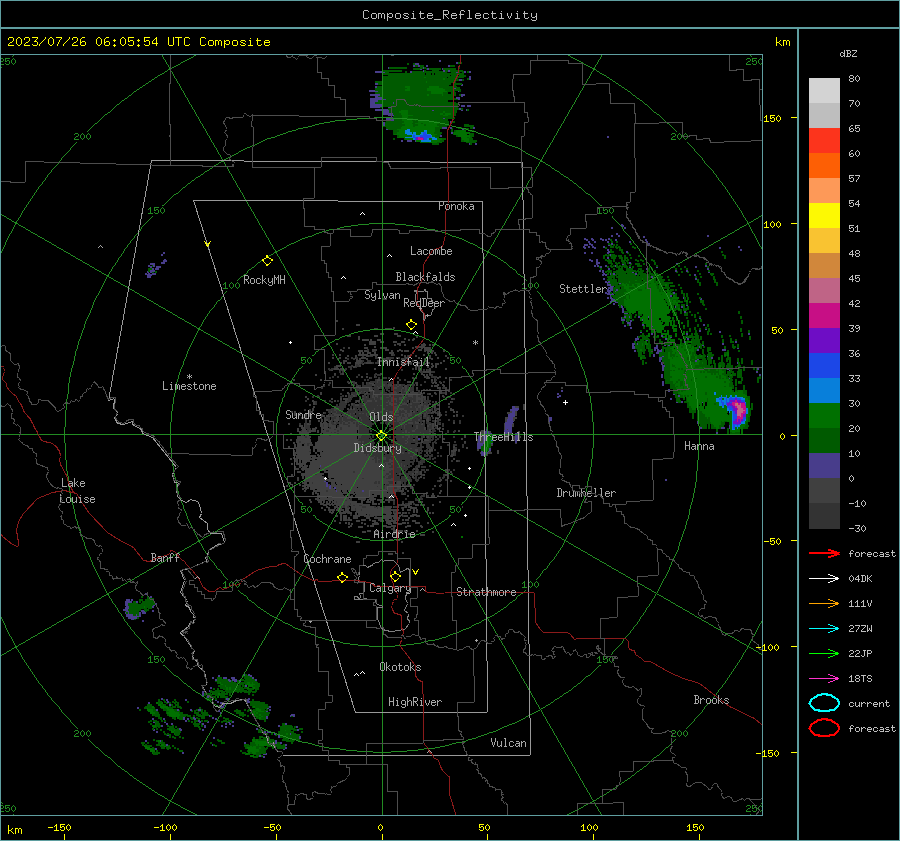Click the km unit label at bottom left

tap(14, 830)
